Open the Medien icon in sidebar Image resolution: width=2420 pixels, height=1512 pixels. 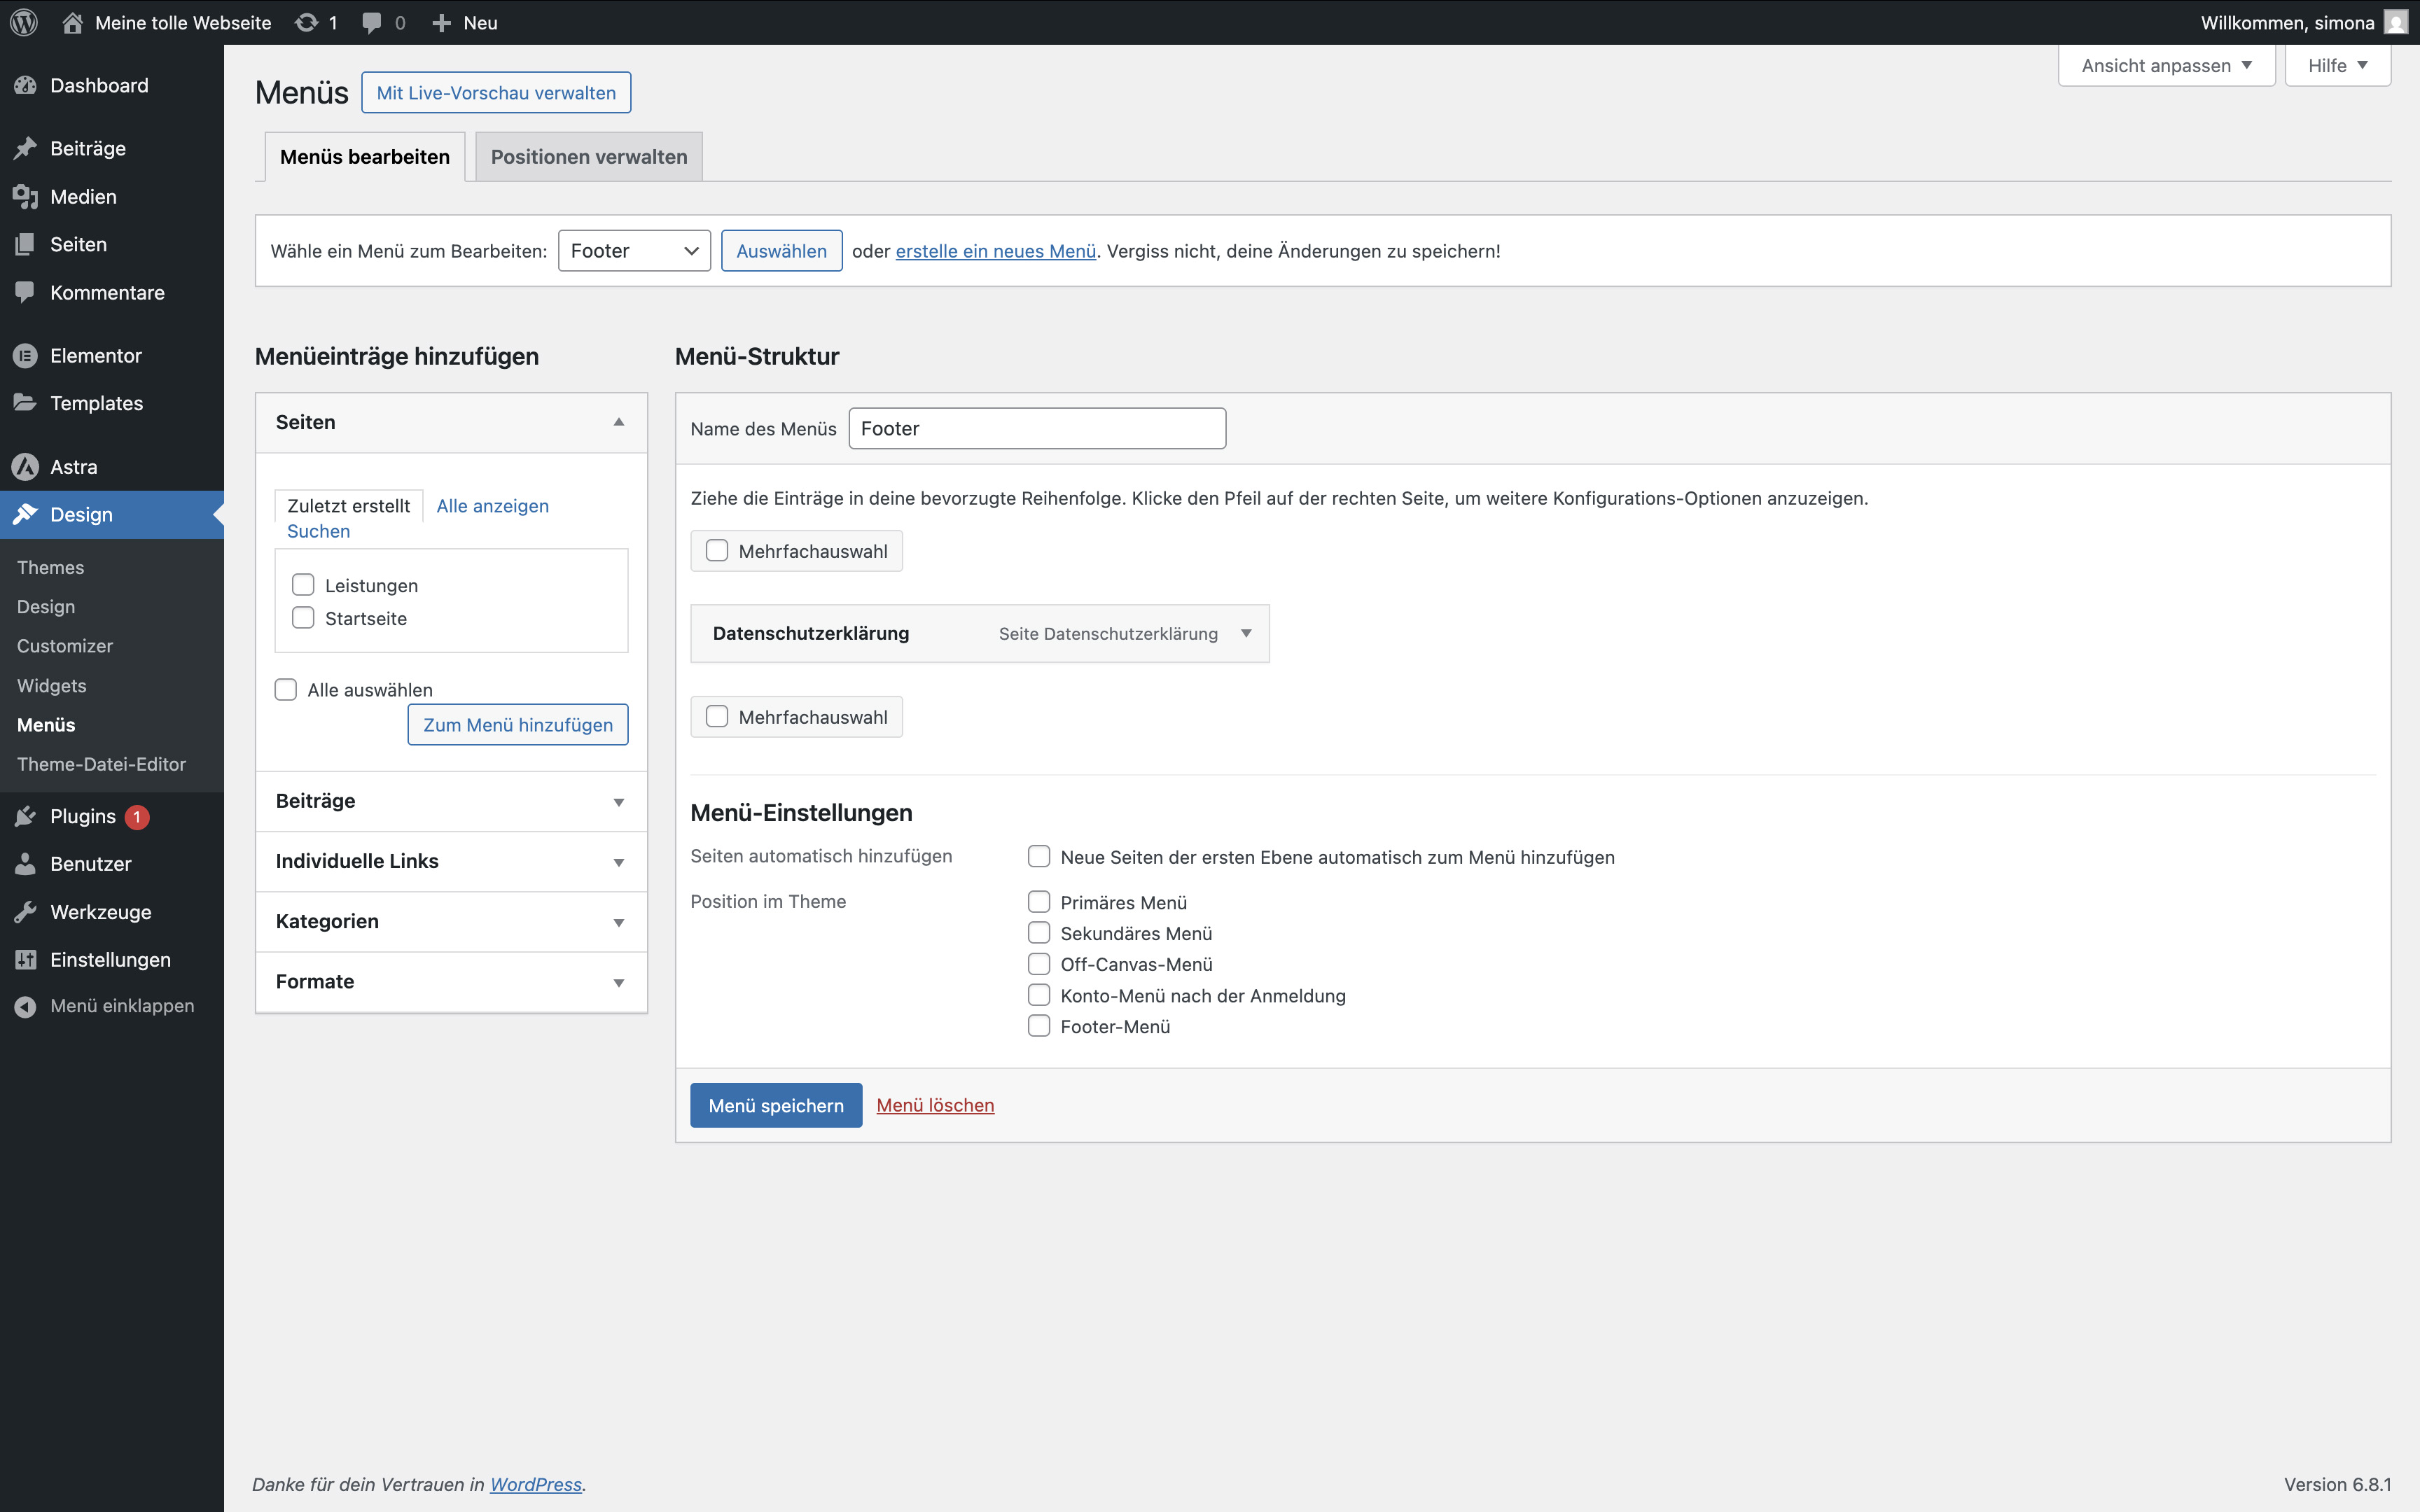25,197
